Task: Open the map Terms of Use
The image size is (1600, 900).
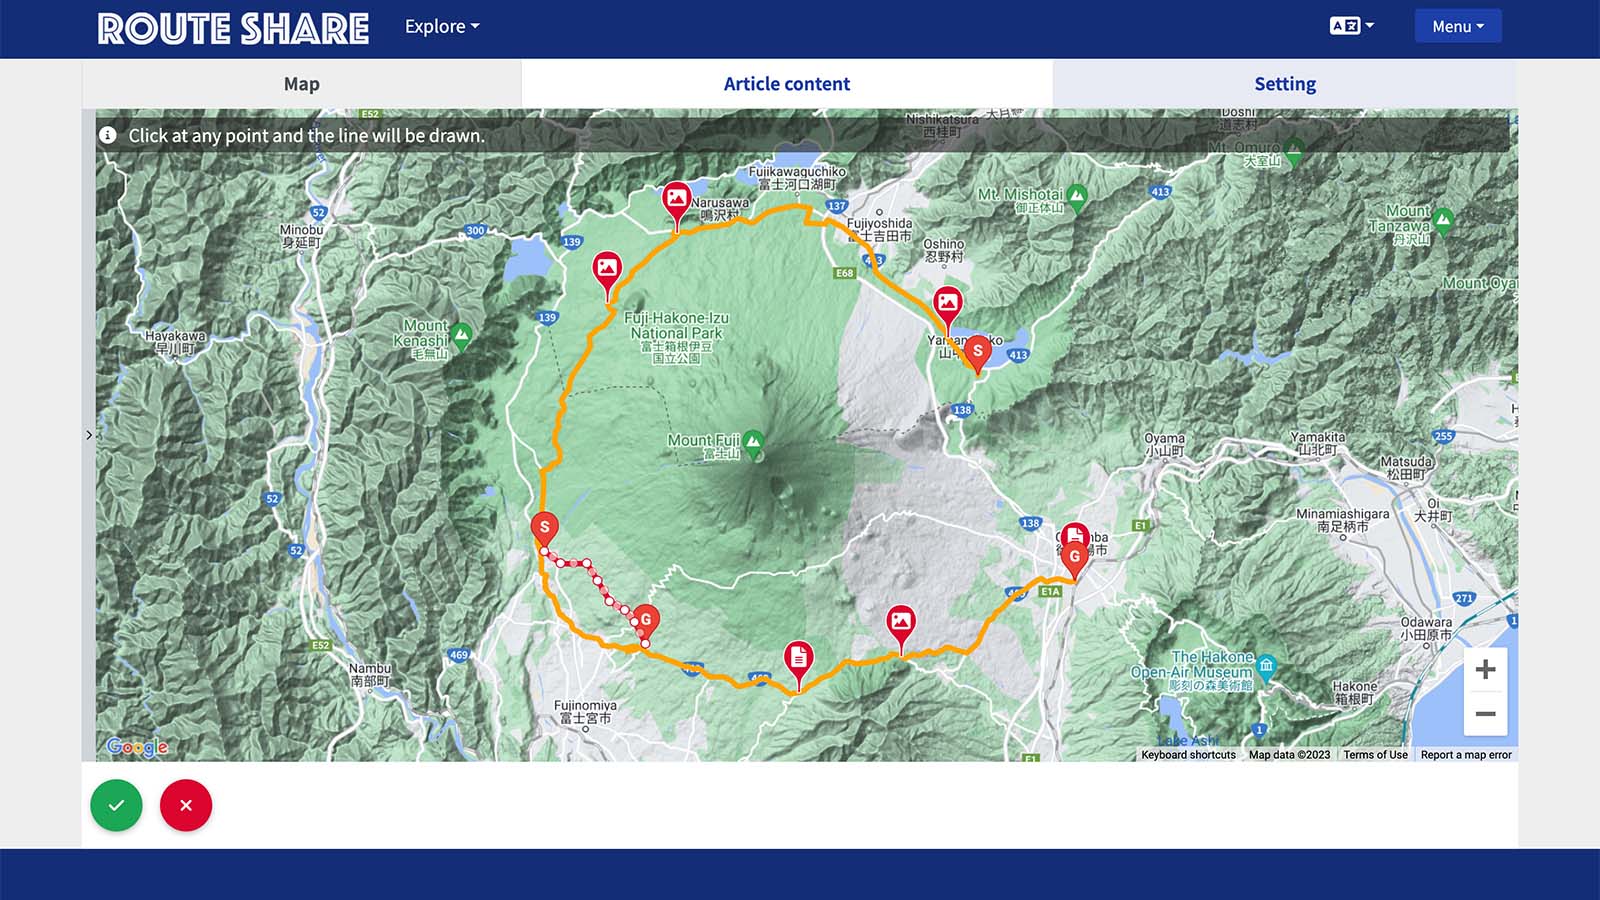Action: pyautogui.click(x=1375, y=755)
